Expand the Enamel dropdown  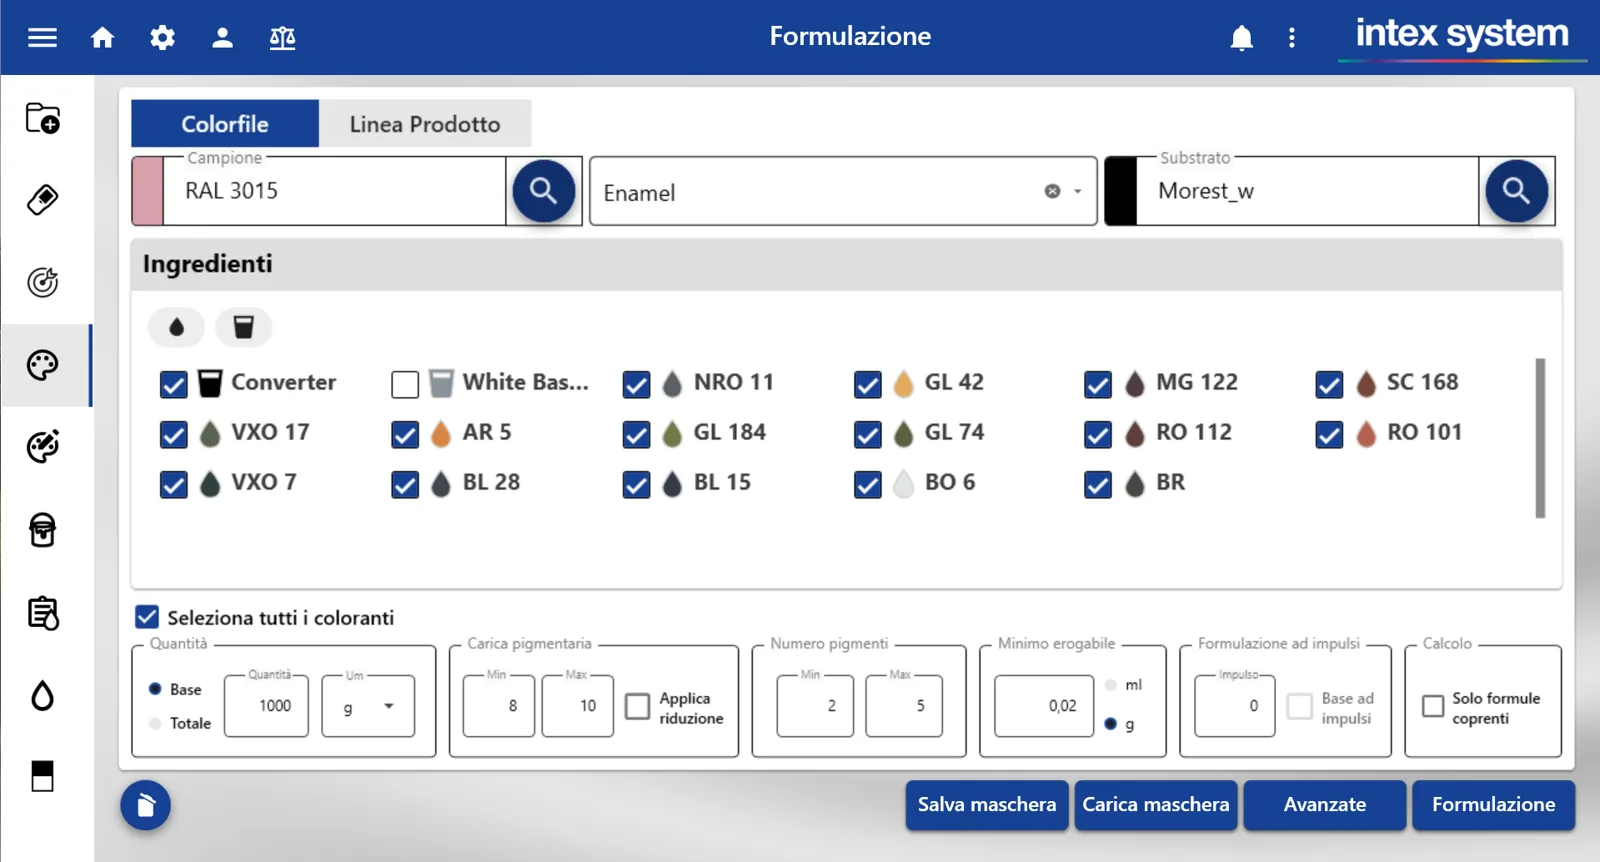[x=1078, y=191]
